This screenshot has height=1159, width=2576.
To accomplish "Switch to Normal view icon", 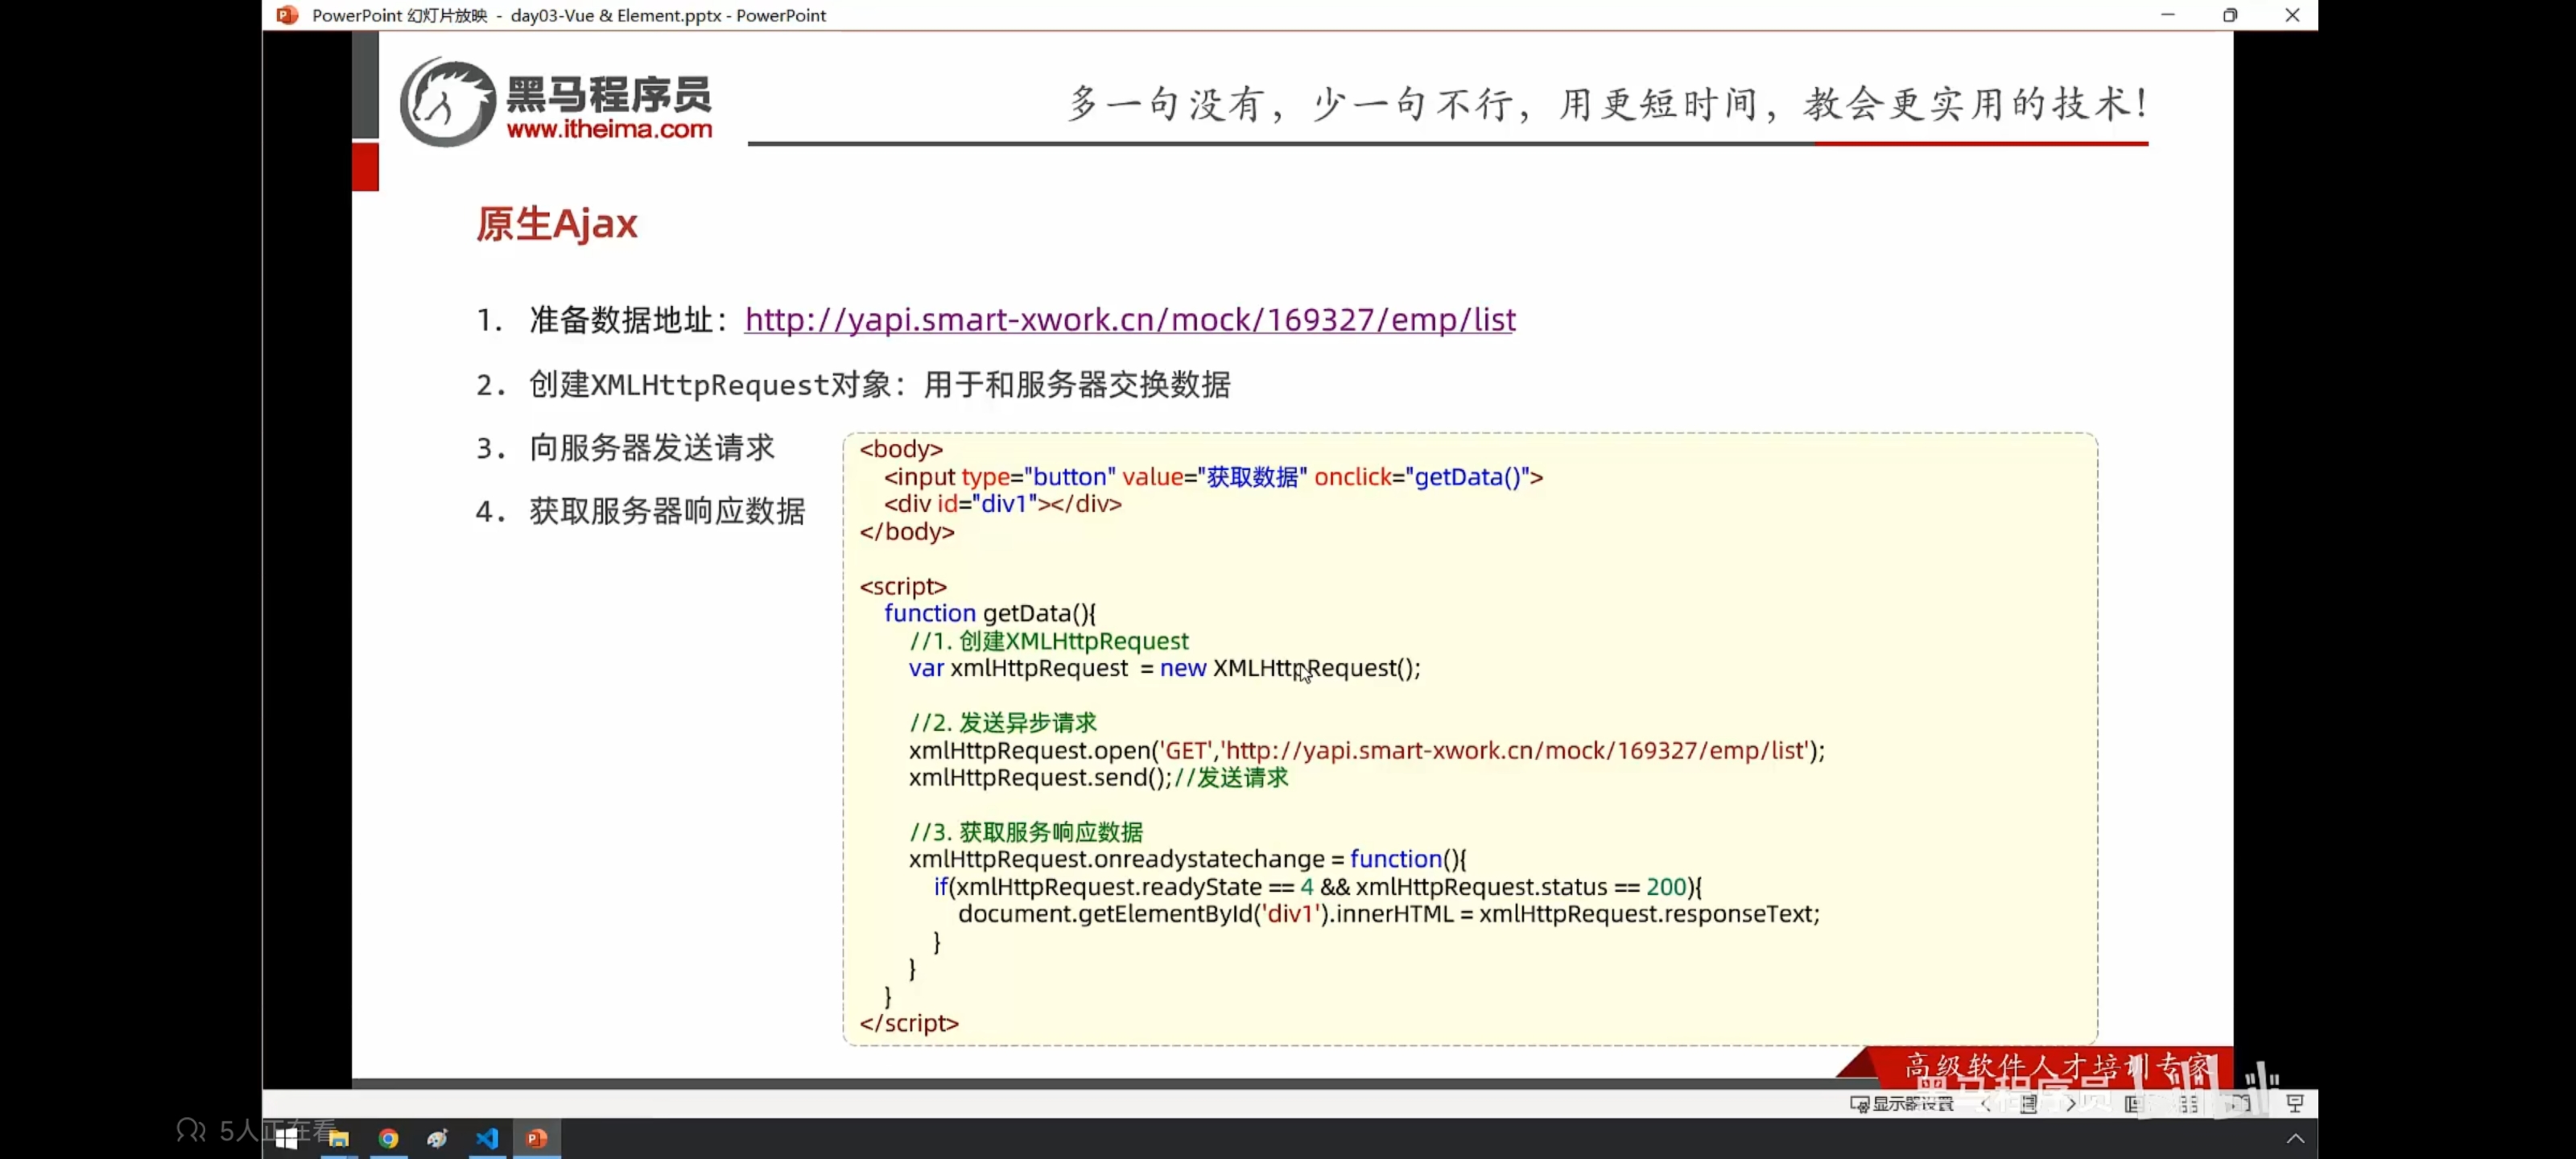I will [x=2133, y=1103].
